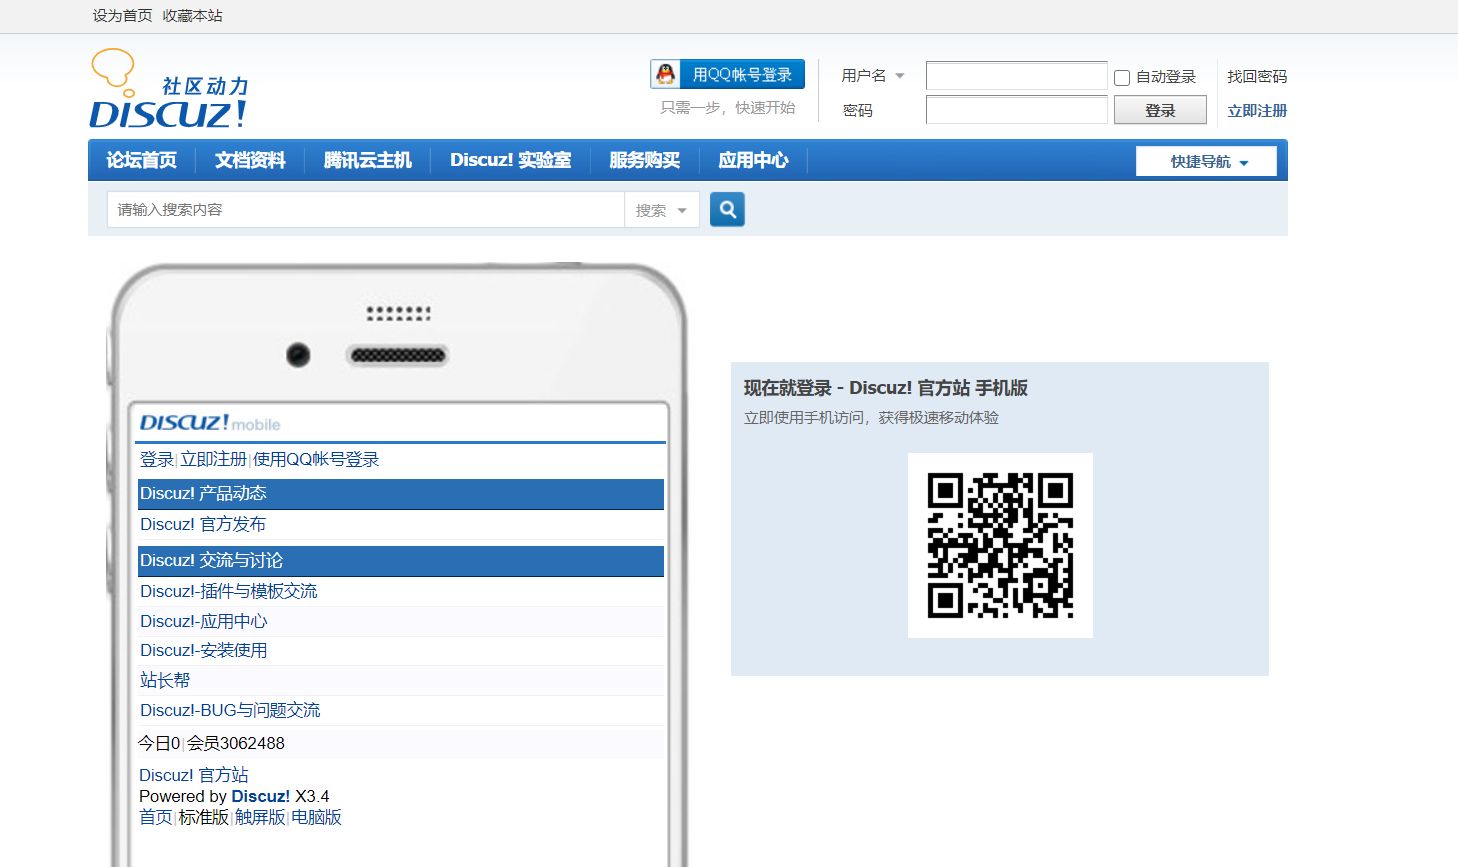Click 使用QQ帐号登录 in phone preview
This screenshot has height=867, width=1458.
coord(316,459)
